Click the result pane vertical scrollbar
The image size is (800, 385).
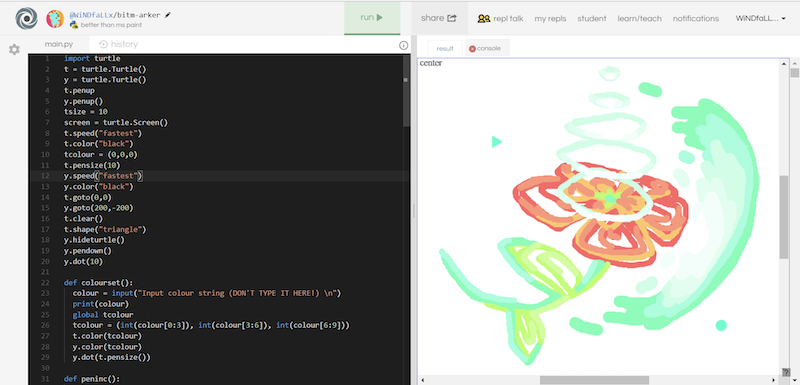784,217
